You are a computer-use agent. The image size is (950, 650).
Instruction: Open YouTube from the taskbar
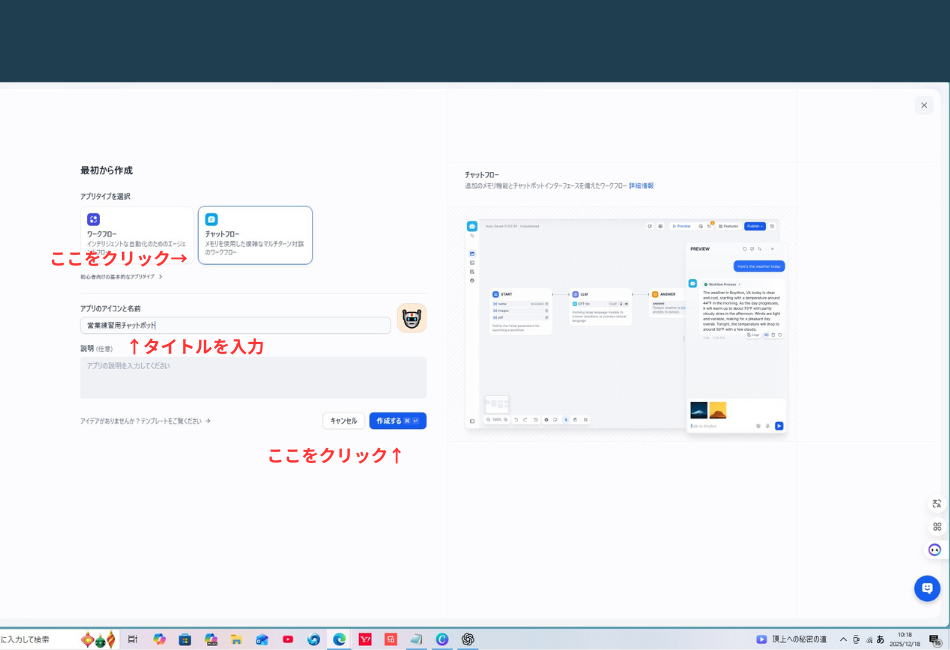click(x=287, y=637)
